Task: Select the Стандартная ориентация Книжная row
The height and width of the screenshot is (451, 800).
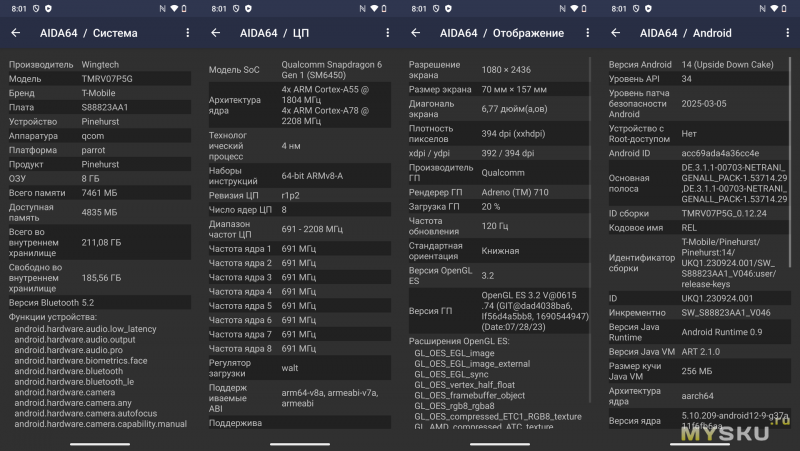Action: point(498,251)
